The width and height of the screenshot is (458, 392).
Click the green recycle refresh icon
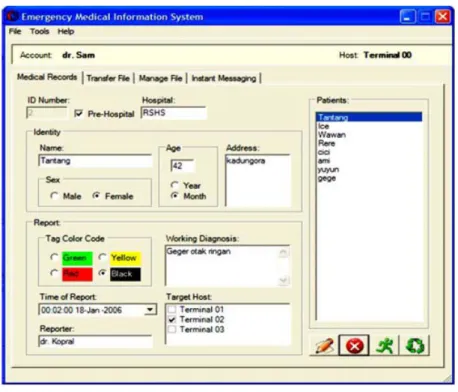point(415,345)
